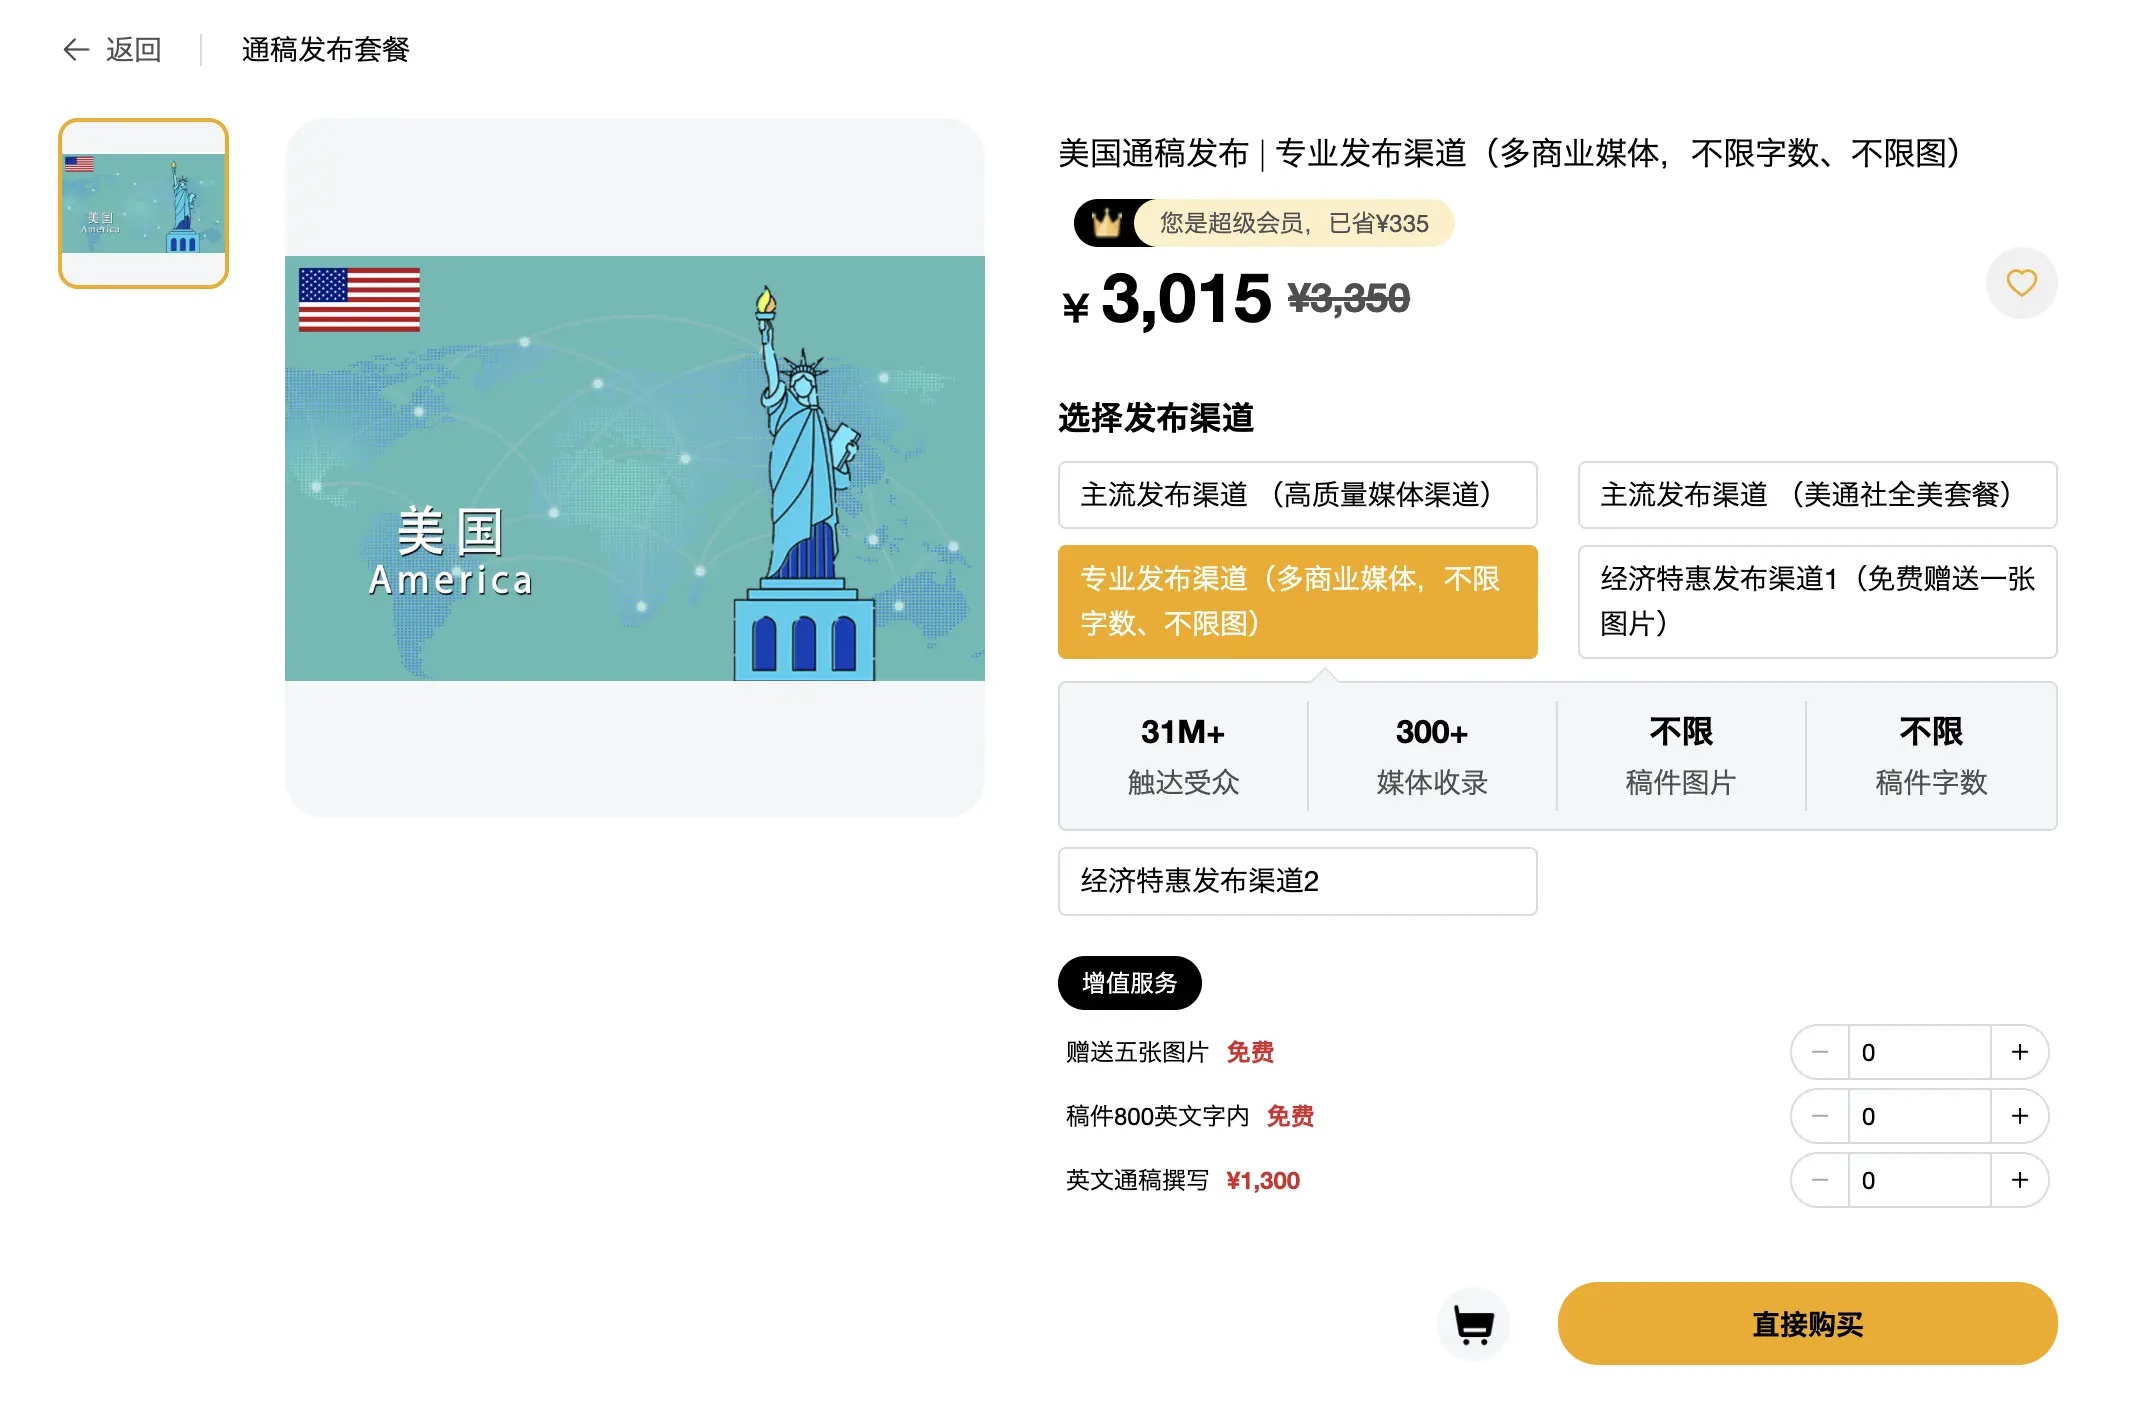
Task: Click quantity field for 稿件800英文字内
Action: (x=1919, y=1116)
